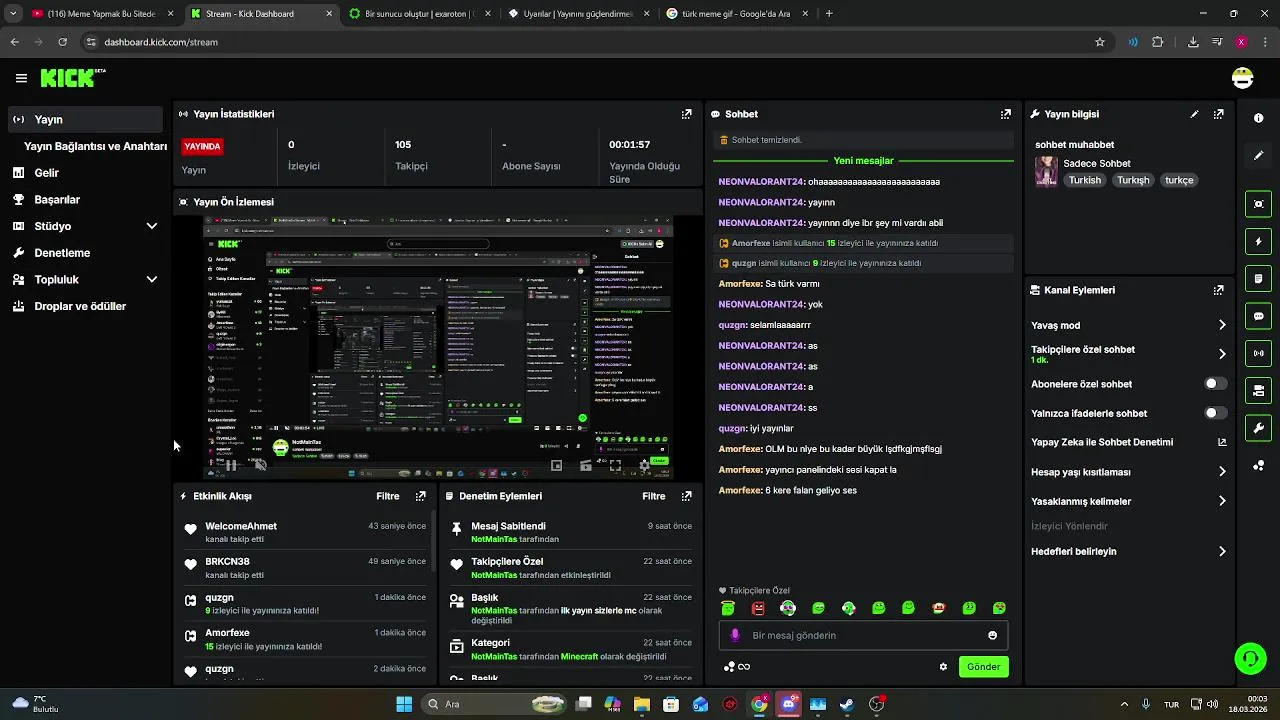The image size is (1280, 720).
Task: Edit stream info with the Yayın bilgisi pencil
Action: [1194, 114]
